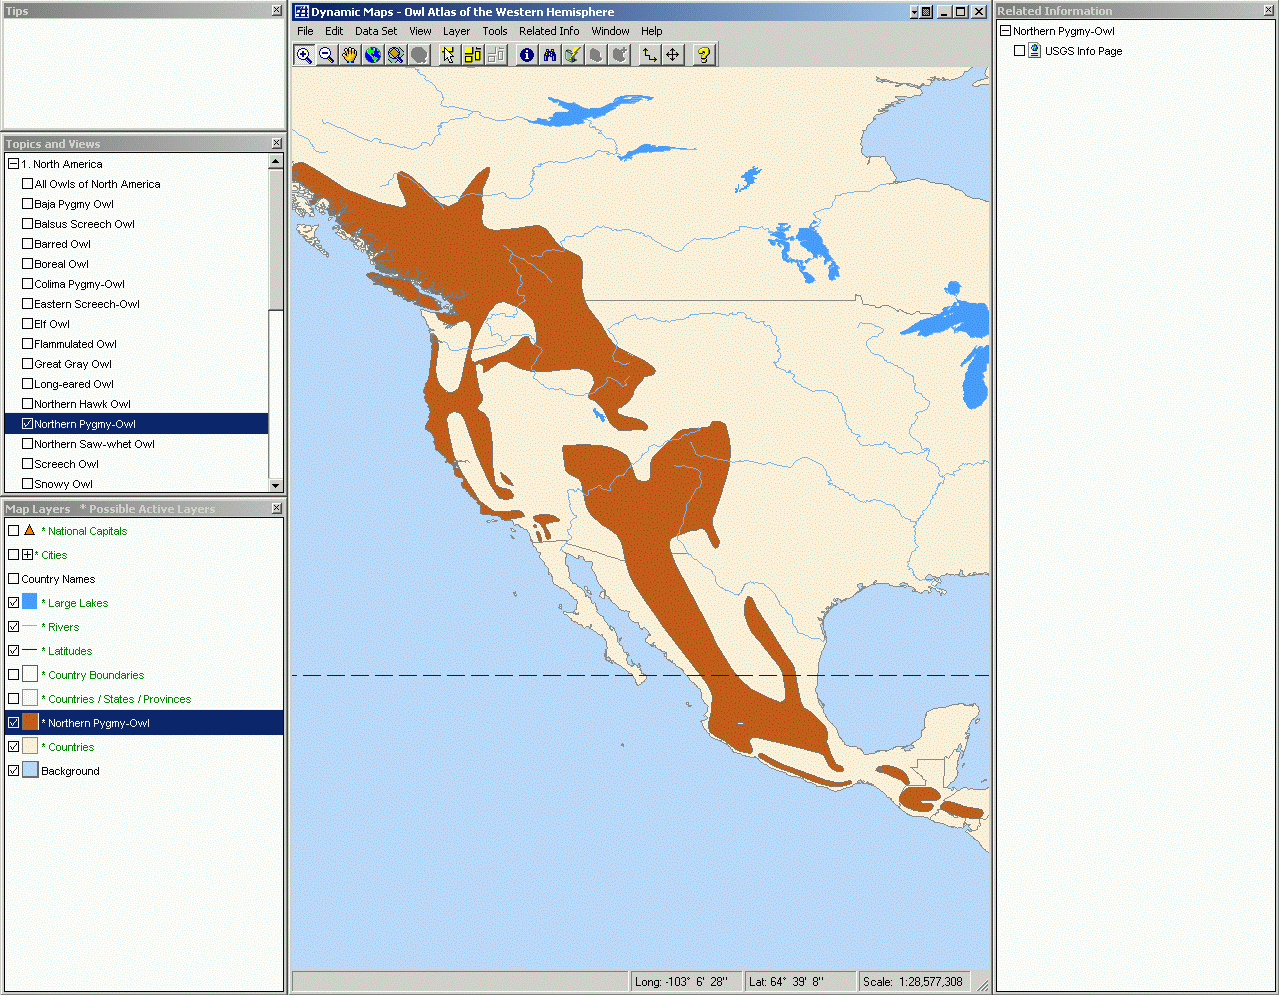Open the Layer menu
The width and height of the screenshot is (1279, 995).
click(456, 31)
